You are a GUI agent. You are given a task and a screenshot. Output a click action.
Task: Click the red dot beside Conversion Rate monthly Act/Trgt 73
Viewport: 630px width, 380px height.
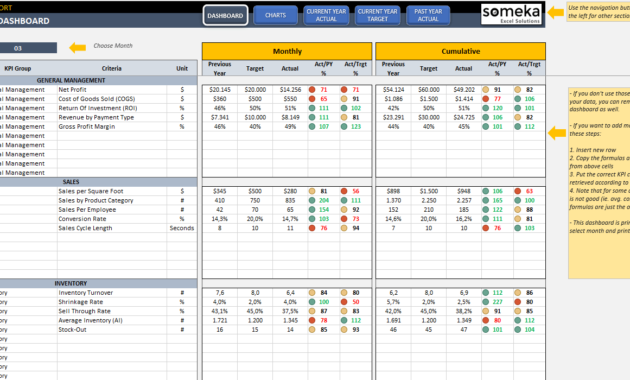(344, 219)
